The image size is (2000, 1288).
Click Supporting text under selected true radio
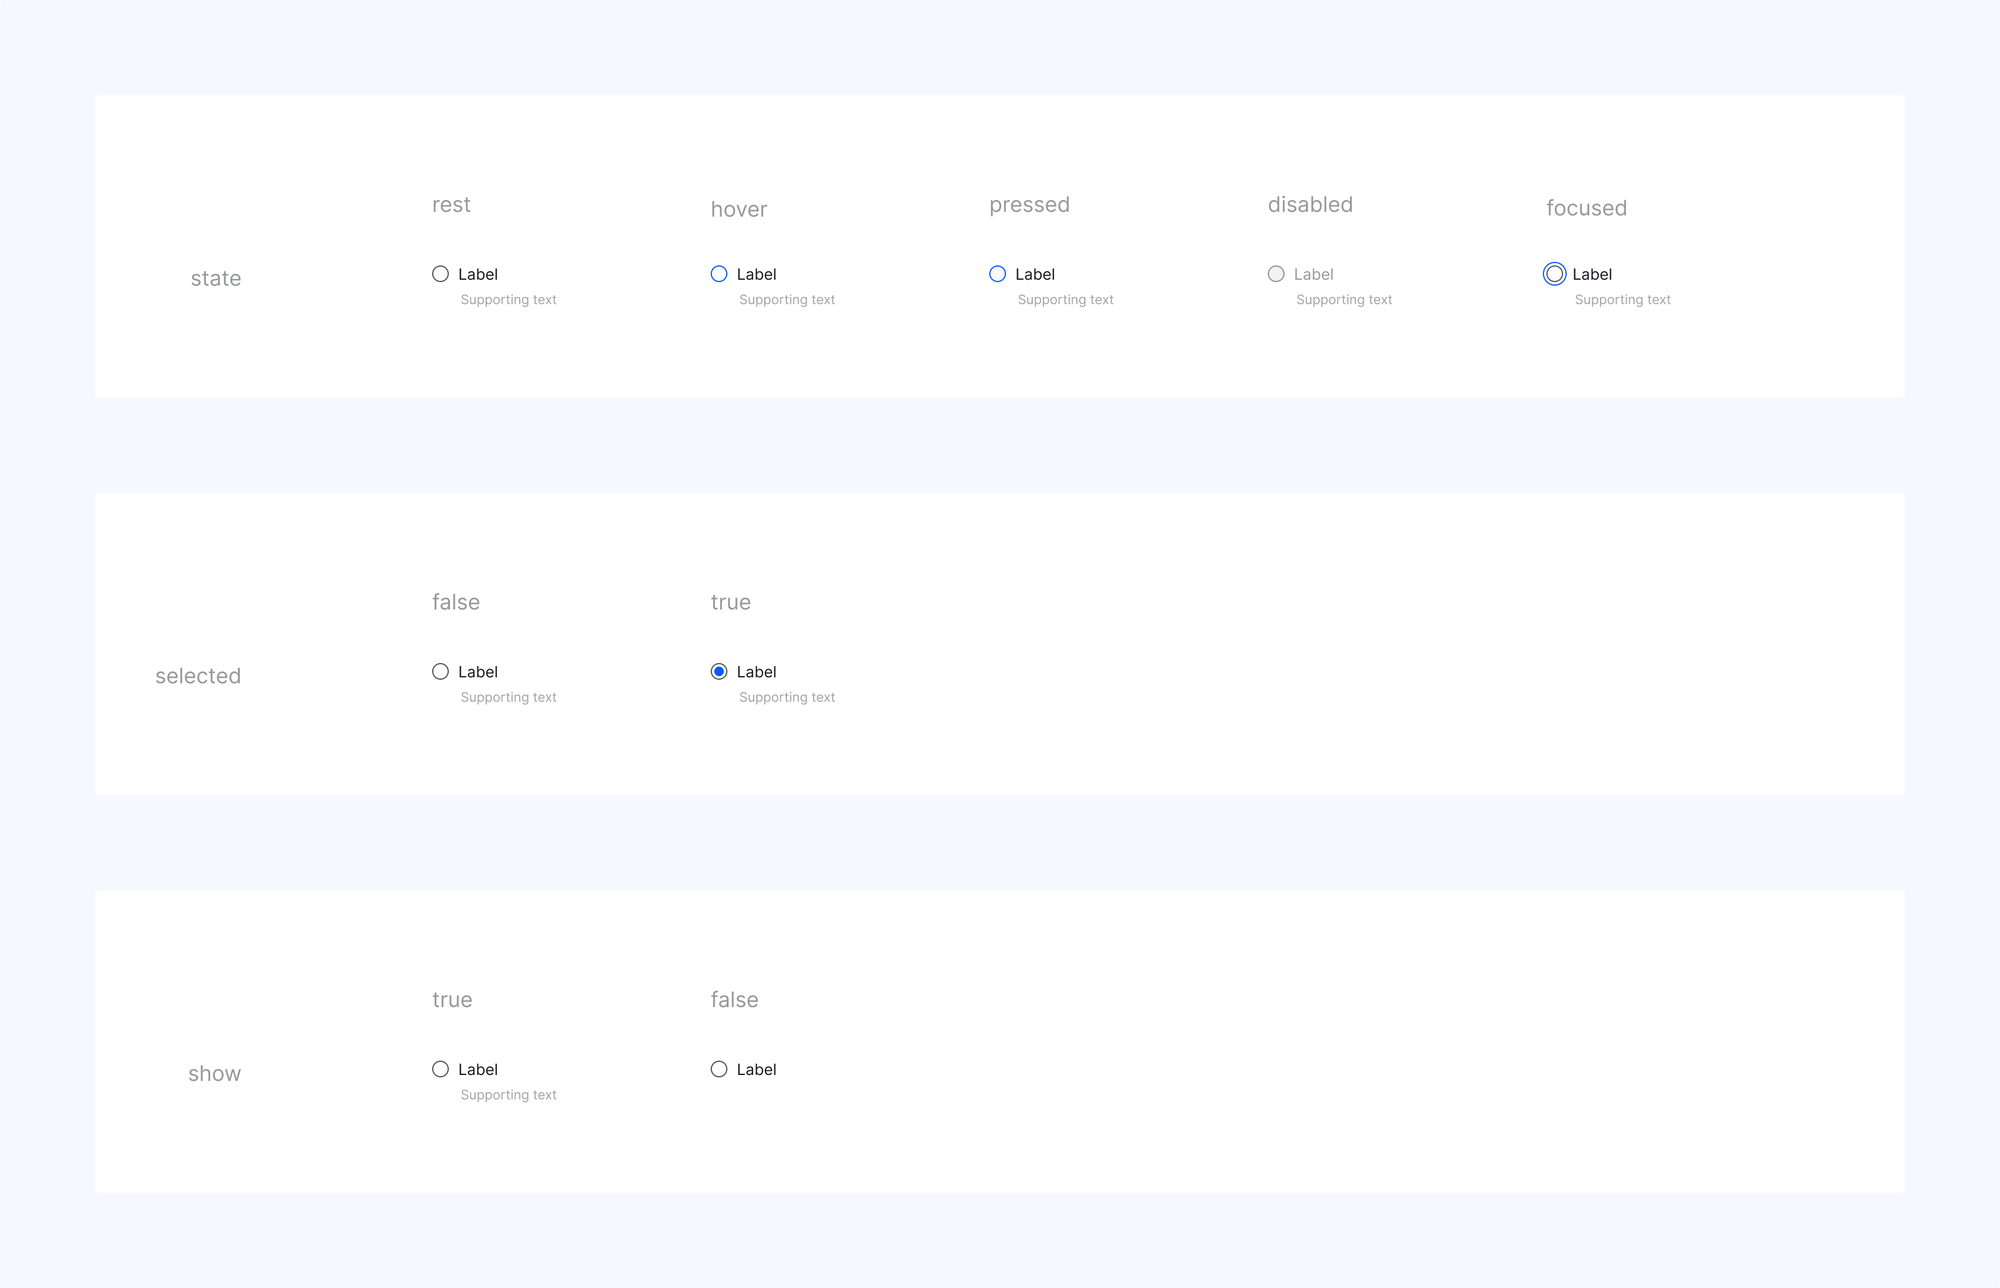787,698
